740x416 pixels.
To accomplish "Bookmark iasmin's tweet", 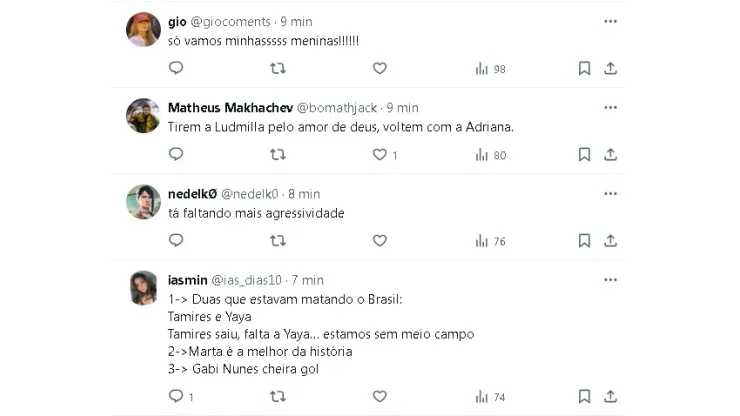I will click(584, 397).
